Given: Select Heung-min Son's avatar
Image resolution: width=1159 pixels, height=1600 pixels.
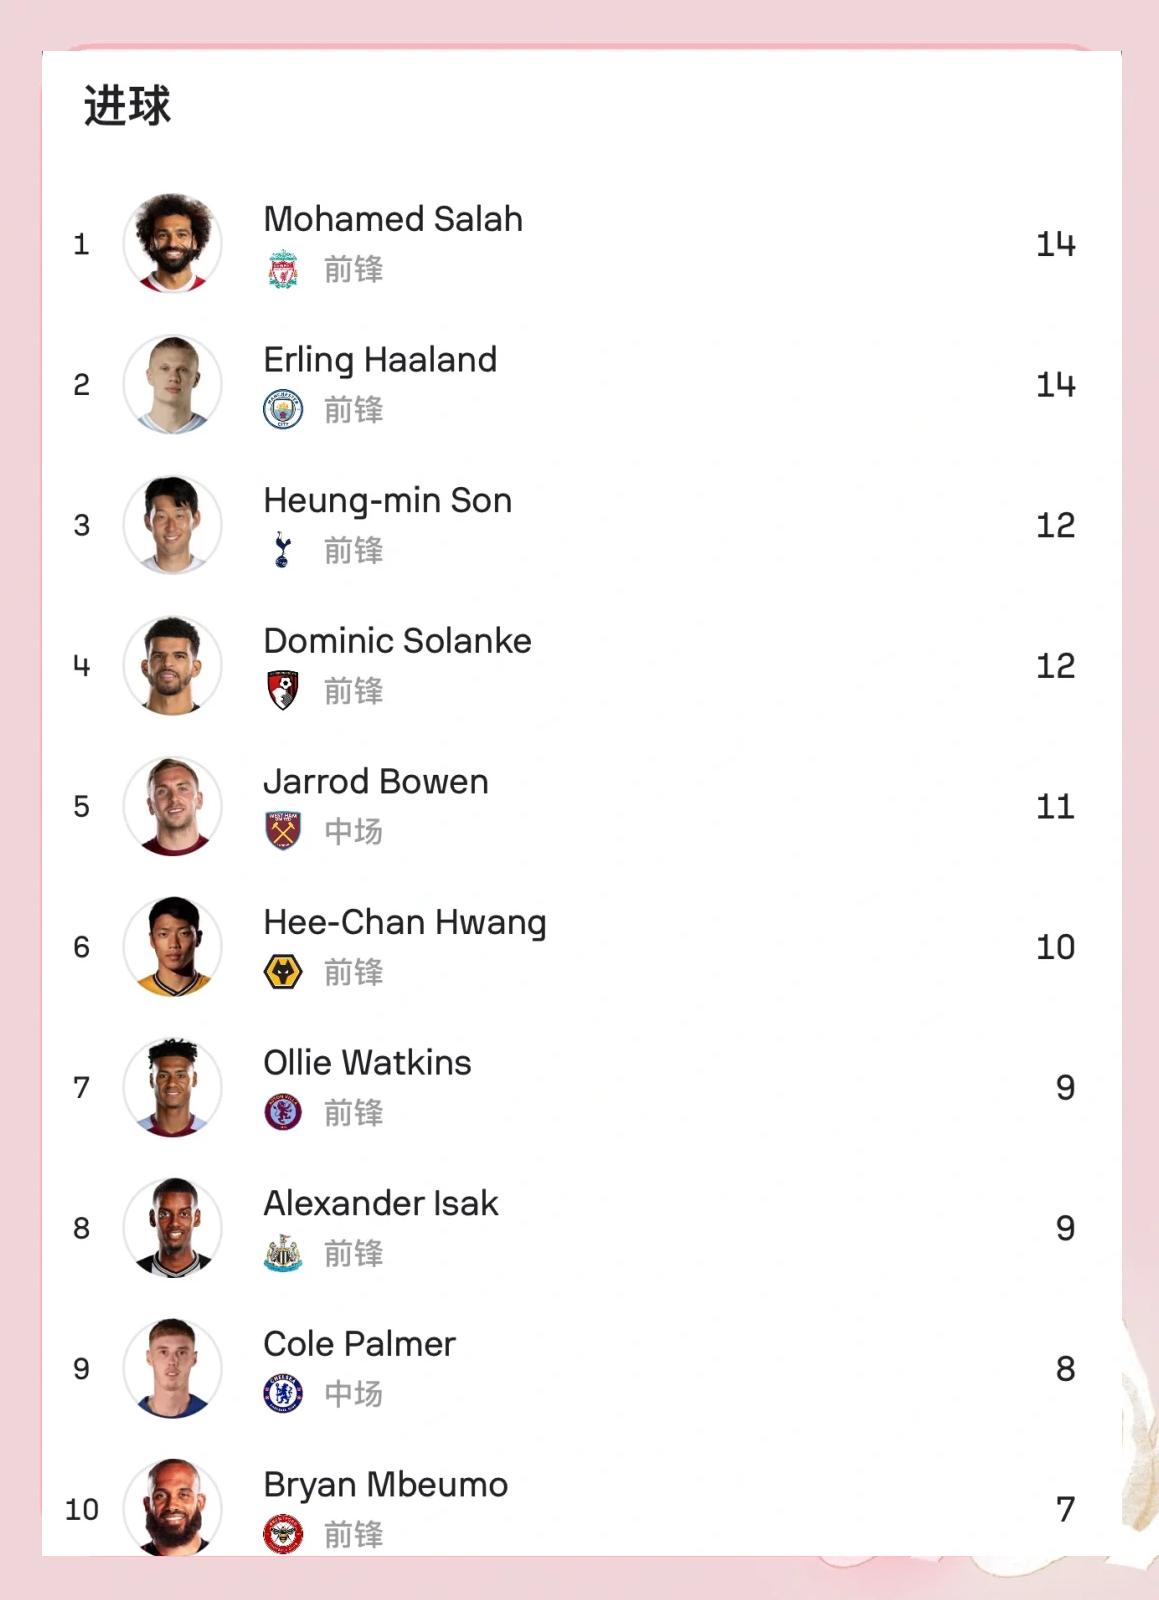Looking at the screenshot, I should tap(173, 525).
